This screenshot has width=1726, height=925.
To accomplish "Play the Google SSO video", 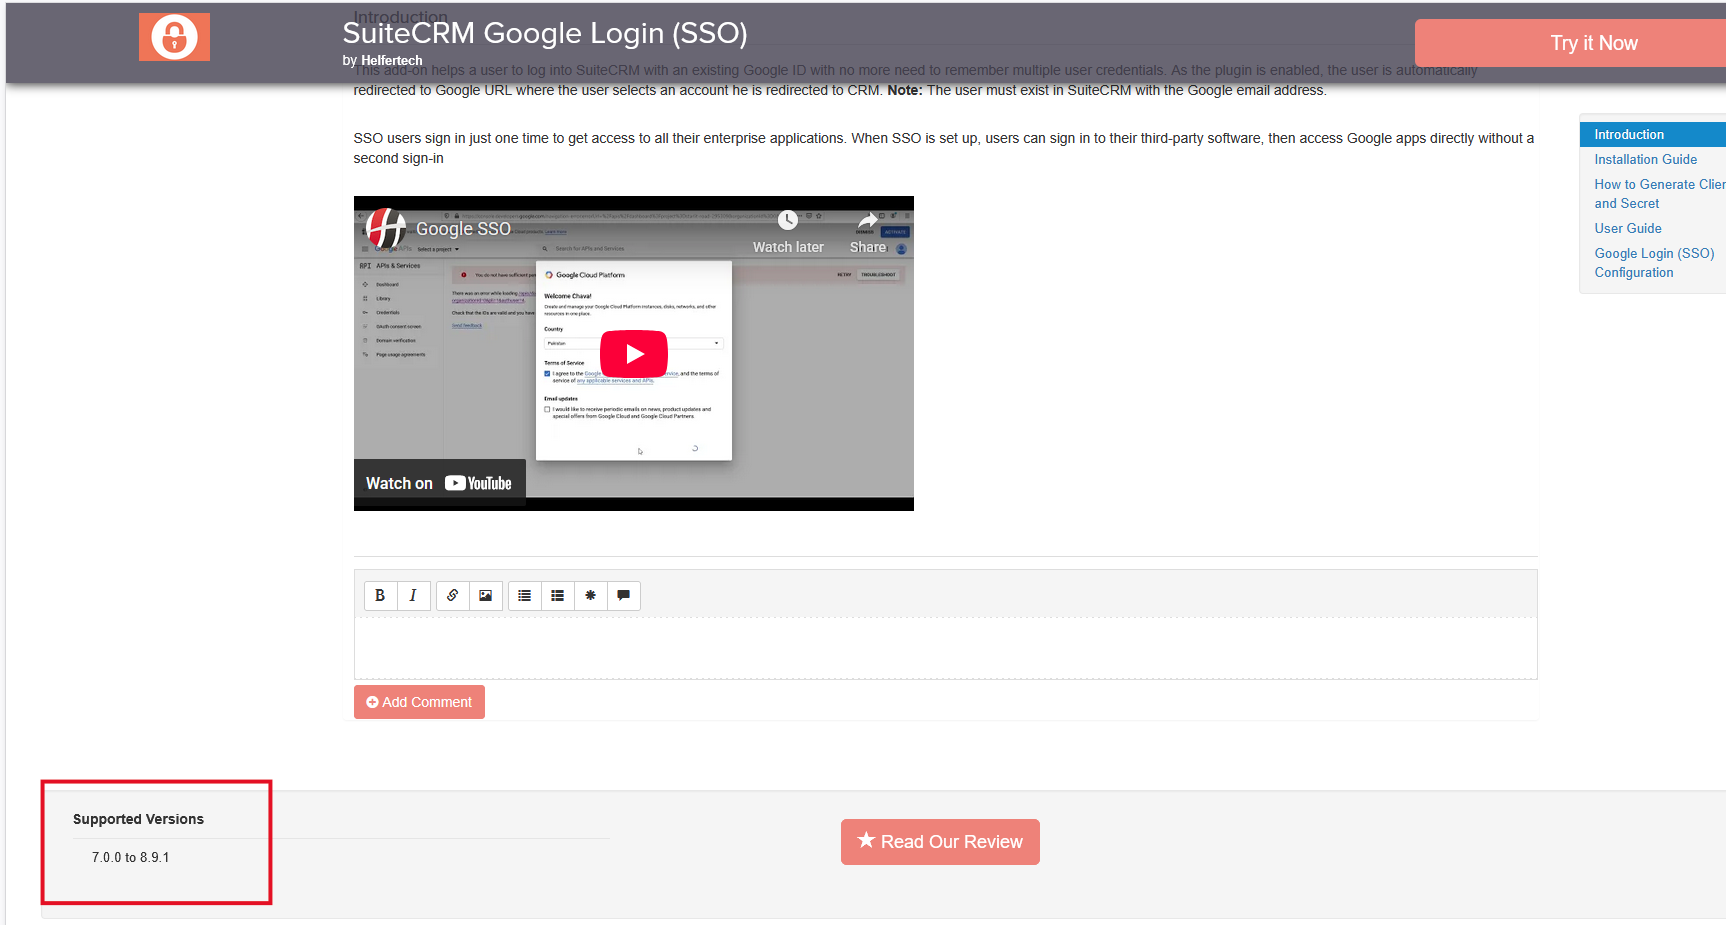I will point(634,354).
